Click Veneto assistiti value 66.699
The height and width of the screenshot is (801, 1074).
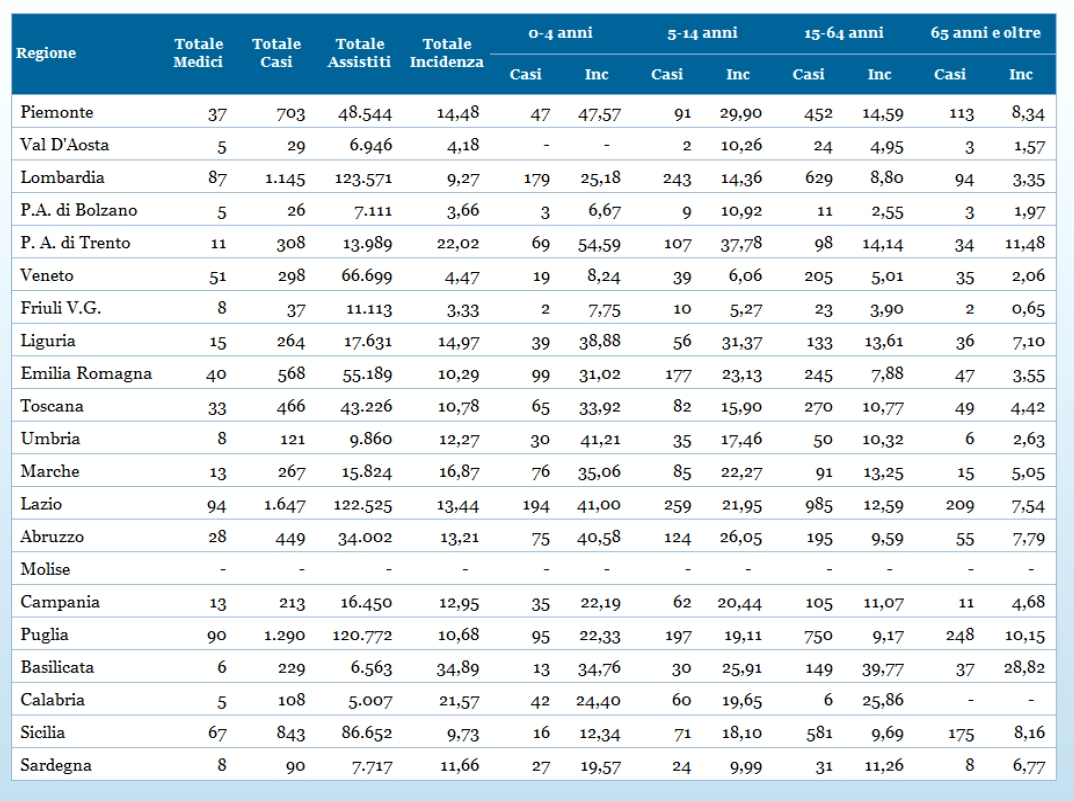[367, 277]
